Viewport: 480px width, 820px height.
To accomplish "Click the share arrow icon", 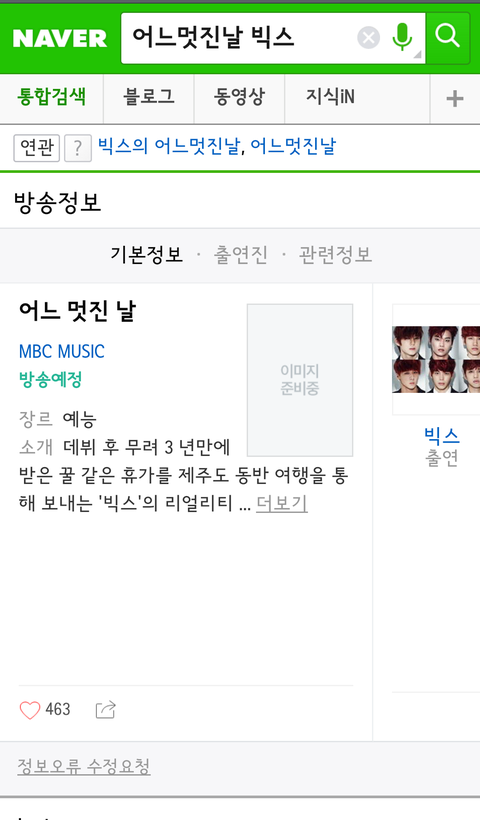I will (x=105, y=710).
